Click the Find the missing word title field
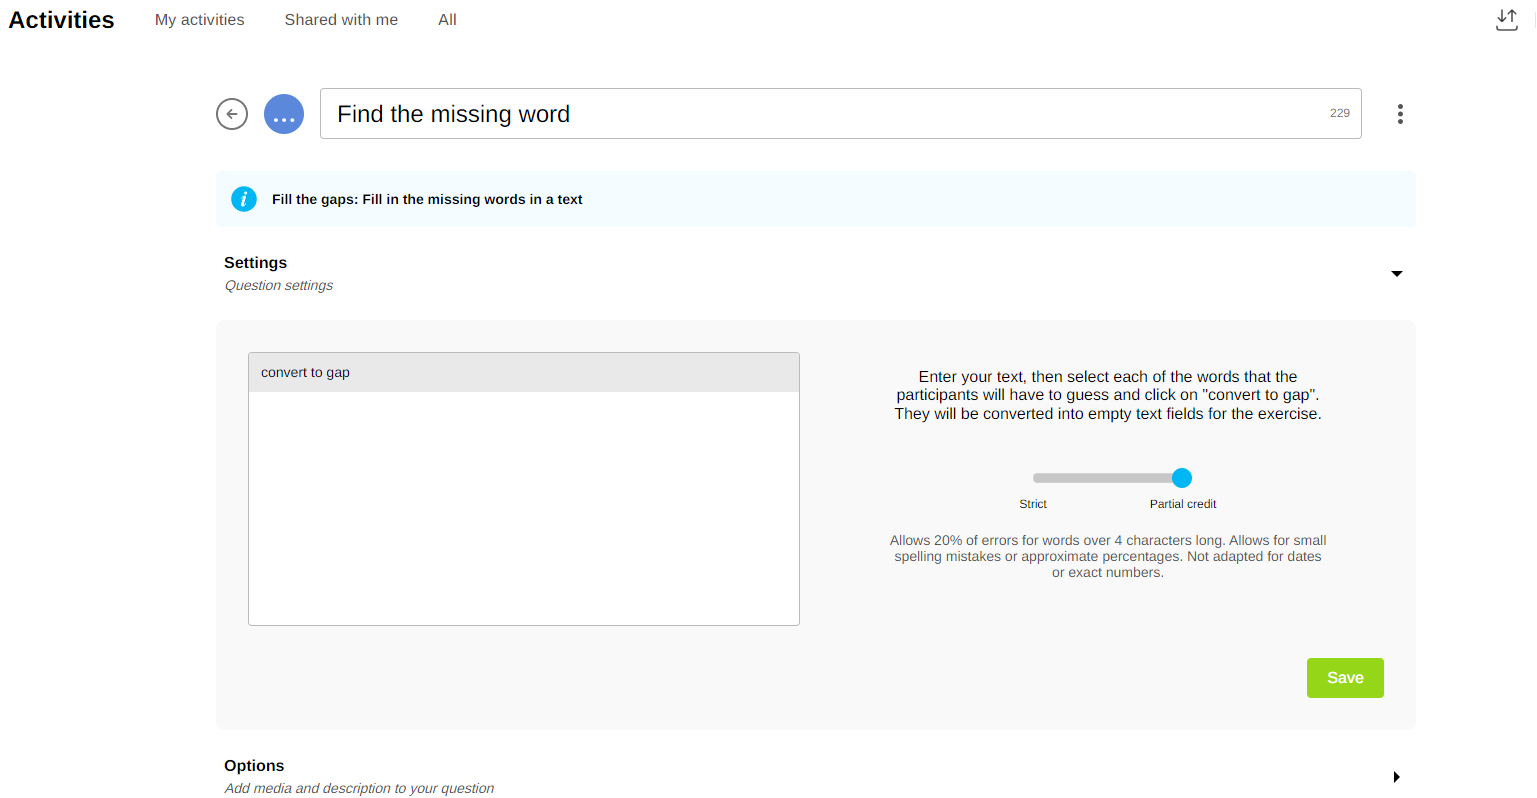Viewport: 1537px width, 798px height. point(820,114)
